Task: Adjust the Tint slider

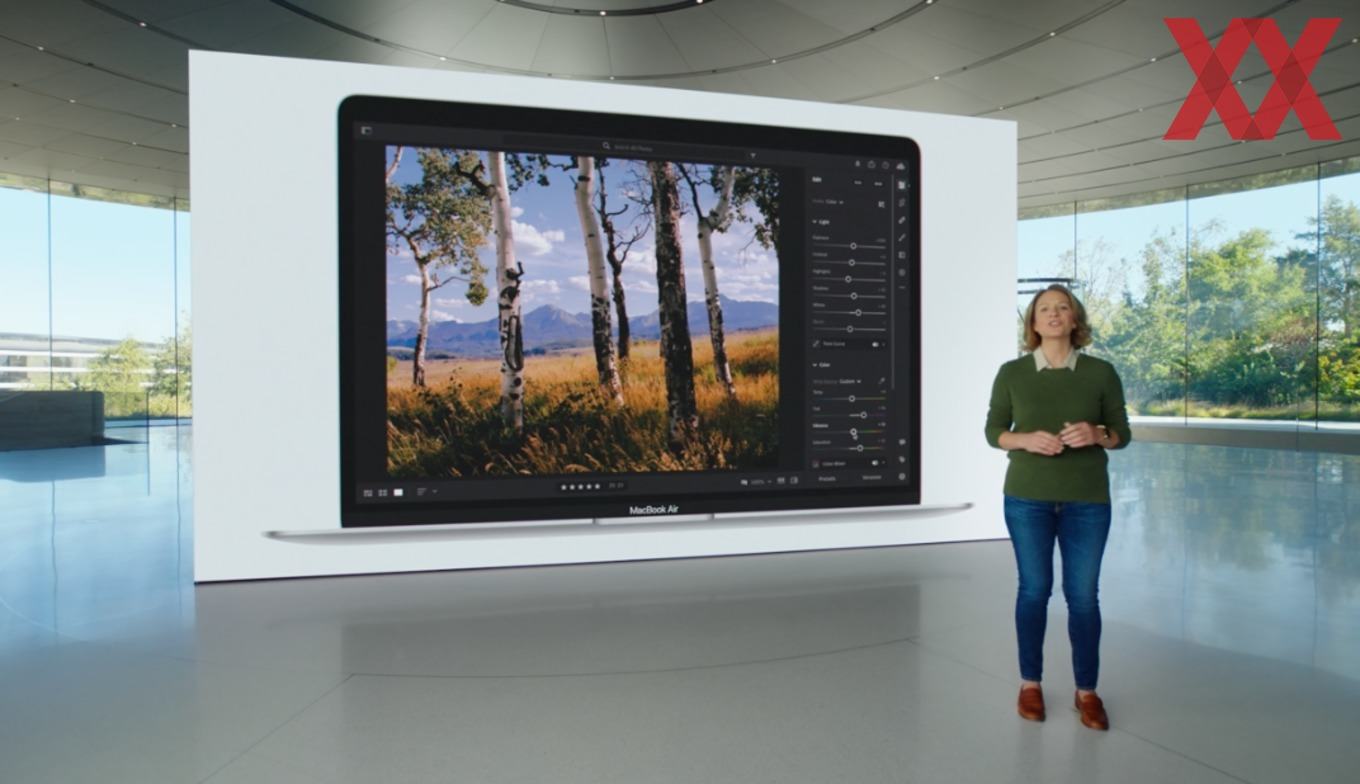Action: [849, 414]
